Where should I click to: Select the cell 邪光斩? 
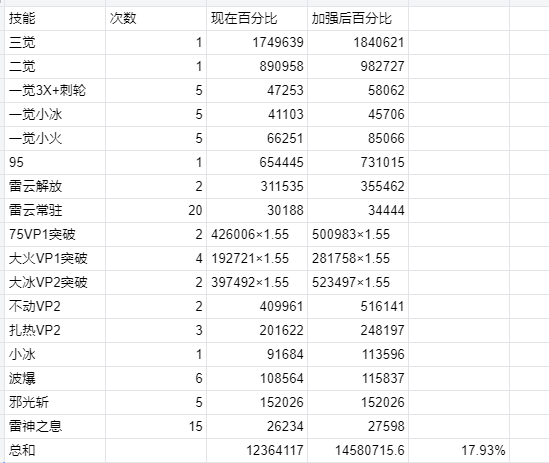point(55,402)
